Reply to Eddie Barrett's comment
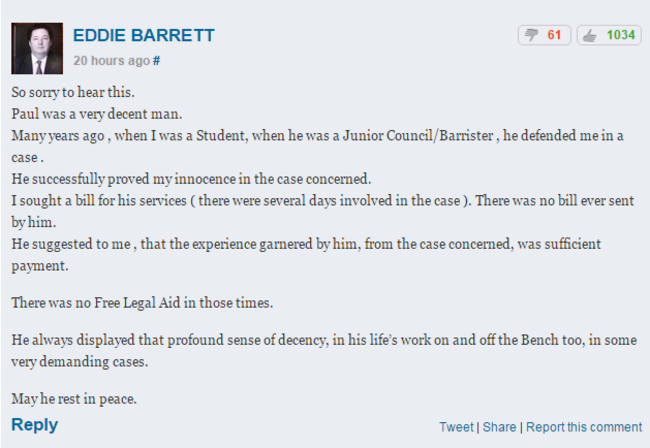The image size is (650, 448). click(34, 425)
